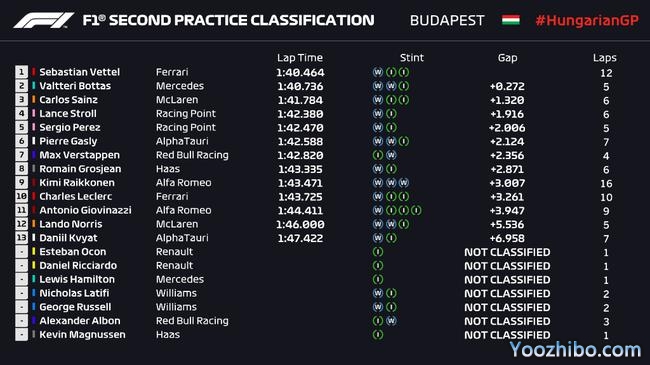
Task: Click the #HungarianGP hashtag
Action: click(x=587, y=20)
